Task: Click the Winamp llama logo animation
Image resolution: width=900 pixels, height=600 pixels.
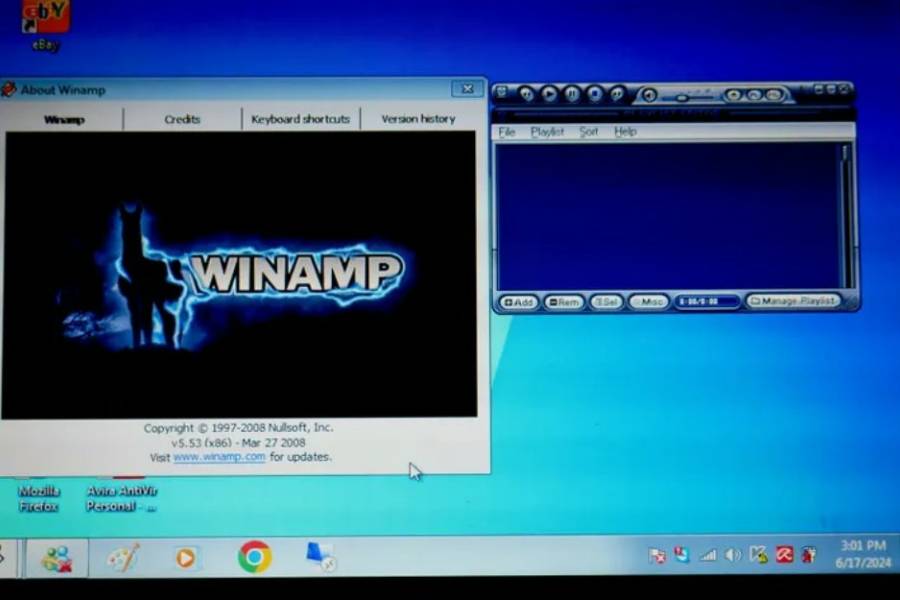Action: coord(239,275)
